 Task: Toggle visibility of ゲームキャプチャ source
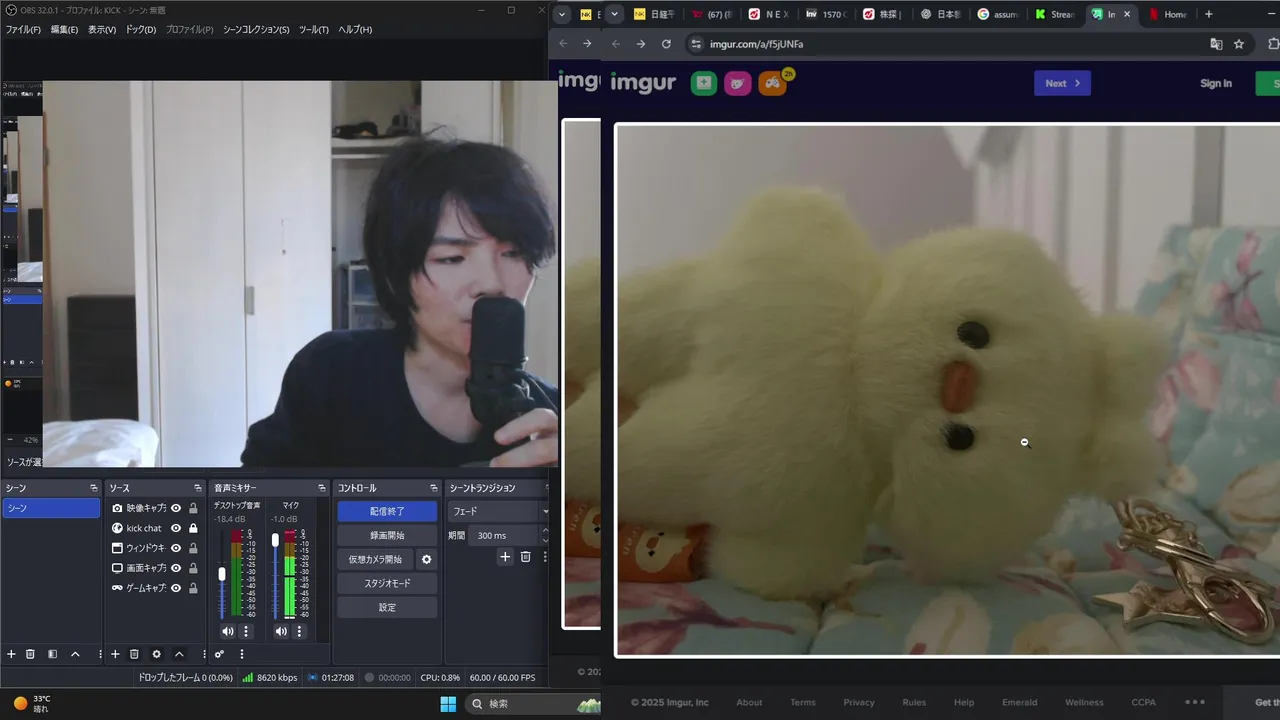pyautogui.click(x=176, y=588)
